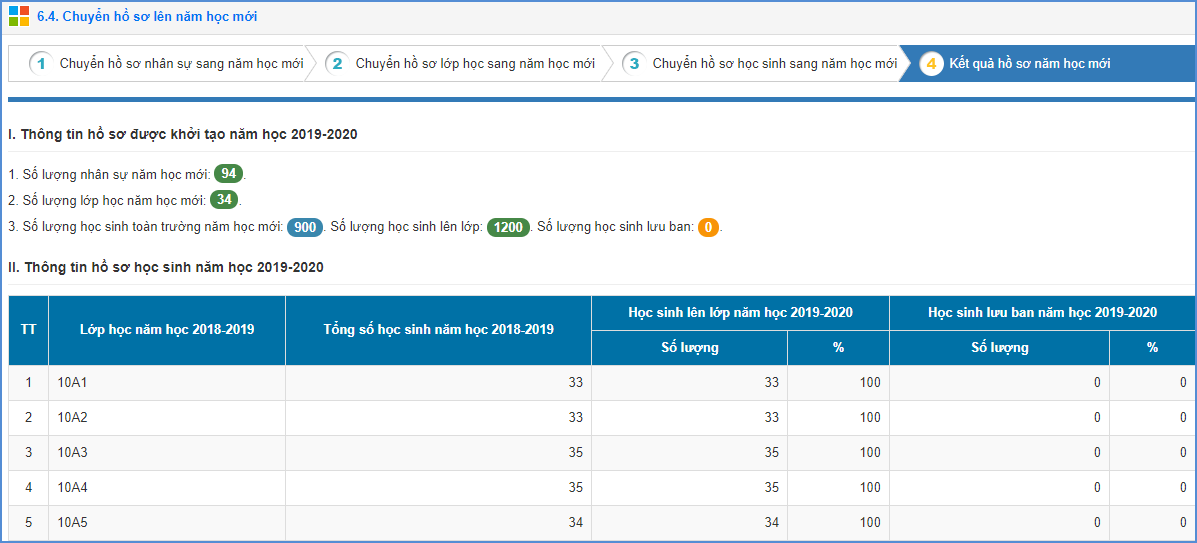The height and width of the screenshot is (543, 1197).
Task: Select Kết quả hồ sơ năm học mới
Action: [1029, 64]
